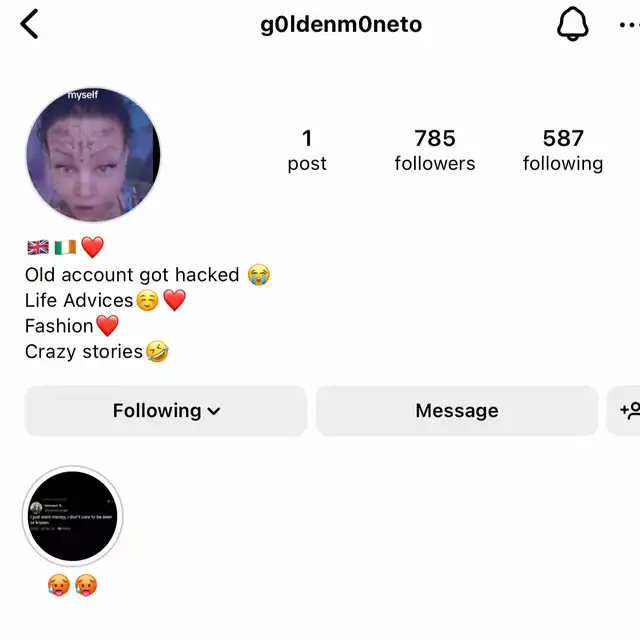Tap the g0ldenm0neto username title
Viewport: 640px width, 640px height.
[341, 24]
